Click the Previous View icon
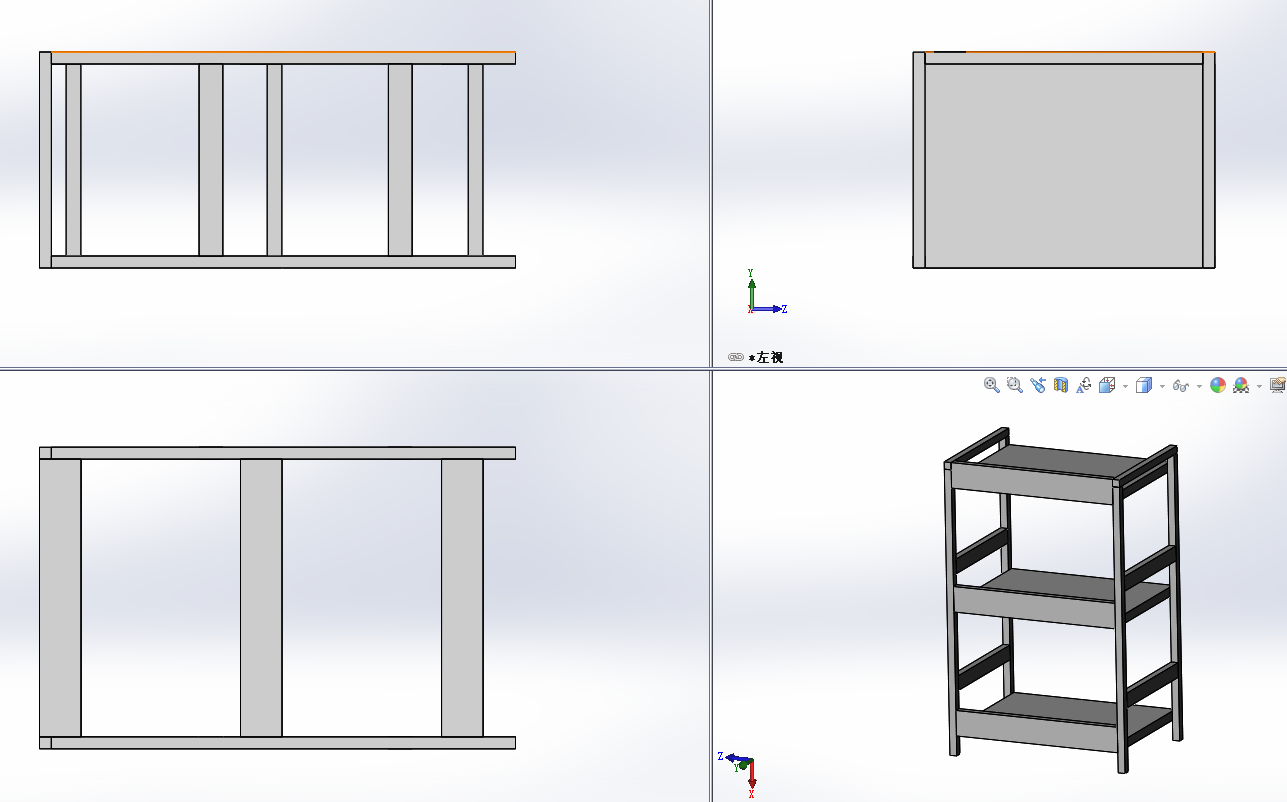 (x=1038, y=385)
